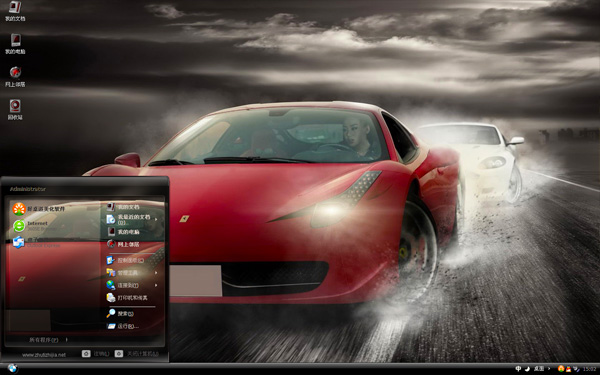This screenshot has width=600, height=375.
Task: Click the 注销 log off button
Action: coord(96,354)
